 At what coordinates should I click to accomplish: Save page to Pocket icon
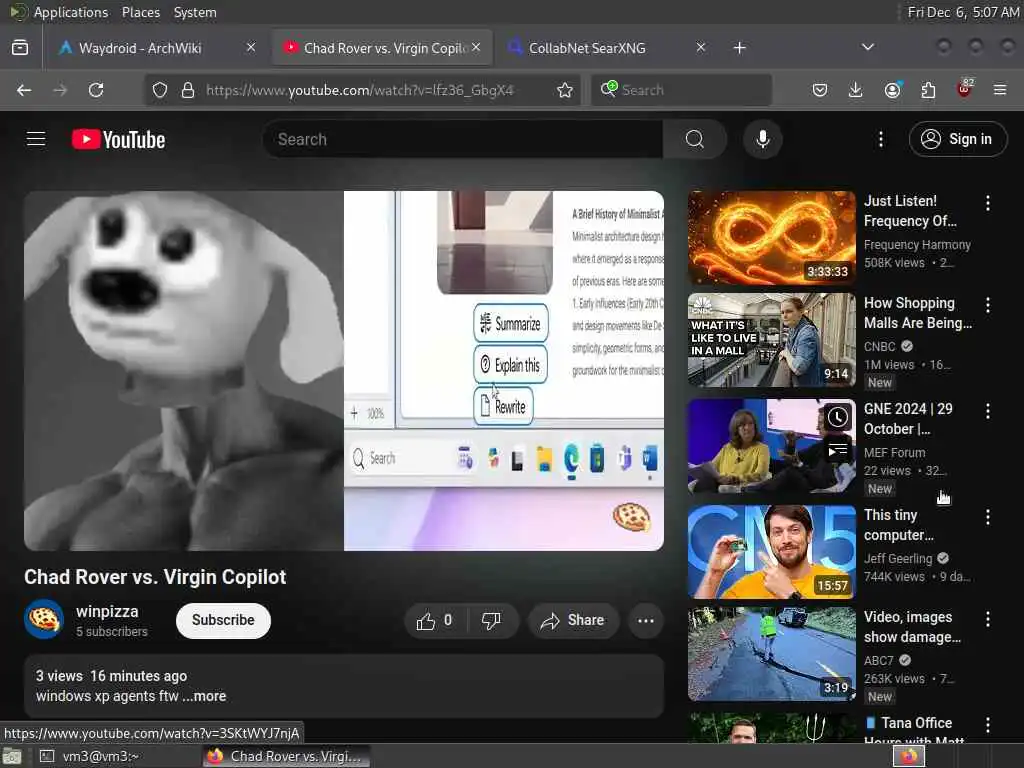[820, 90]
